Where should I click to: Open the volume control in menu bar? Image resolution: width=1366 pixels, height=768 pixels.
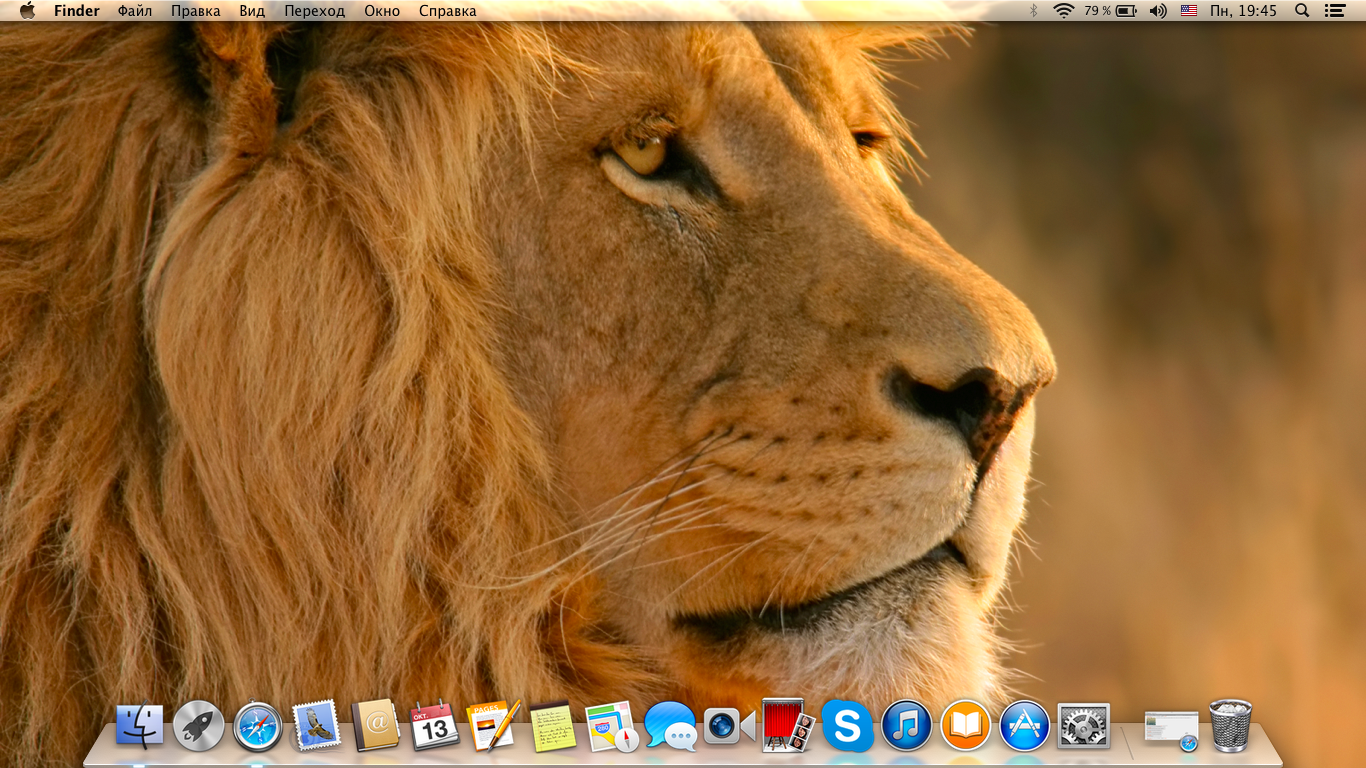1158,11
